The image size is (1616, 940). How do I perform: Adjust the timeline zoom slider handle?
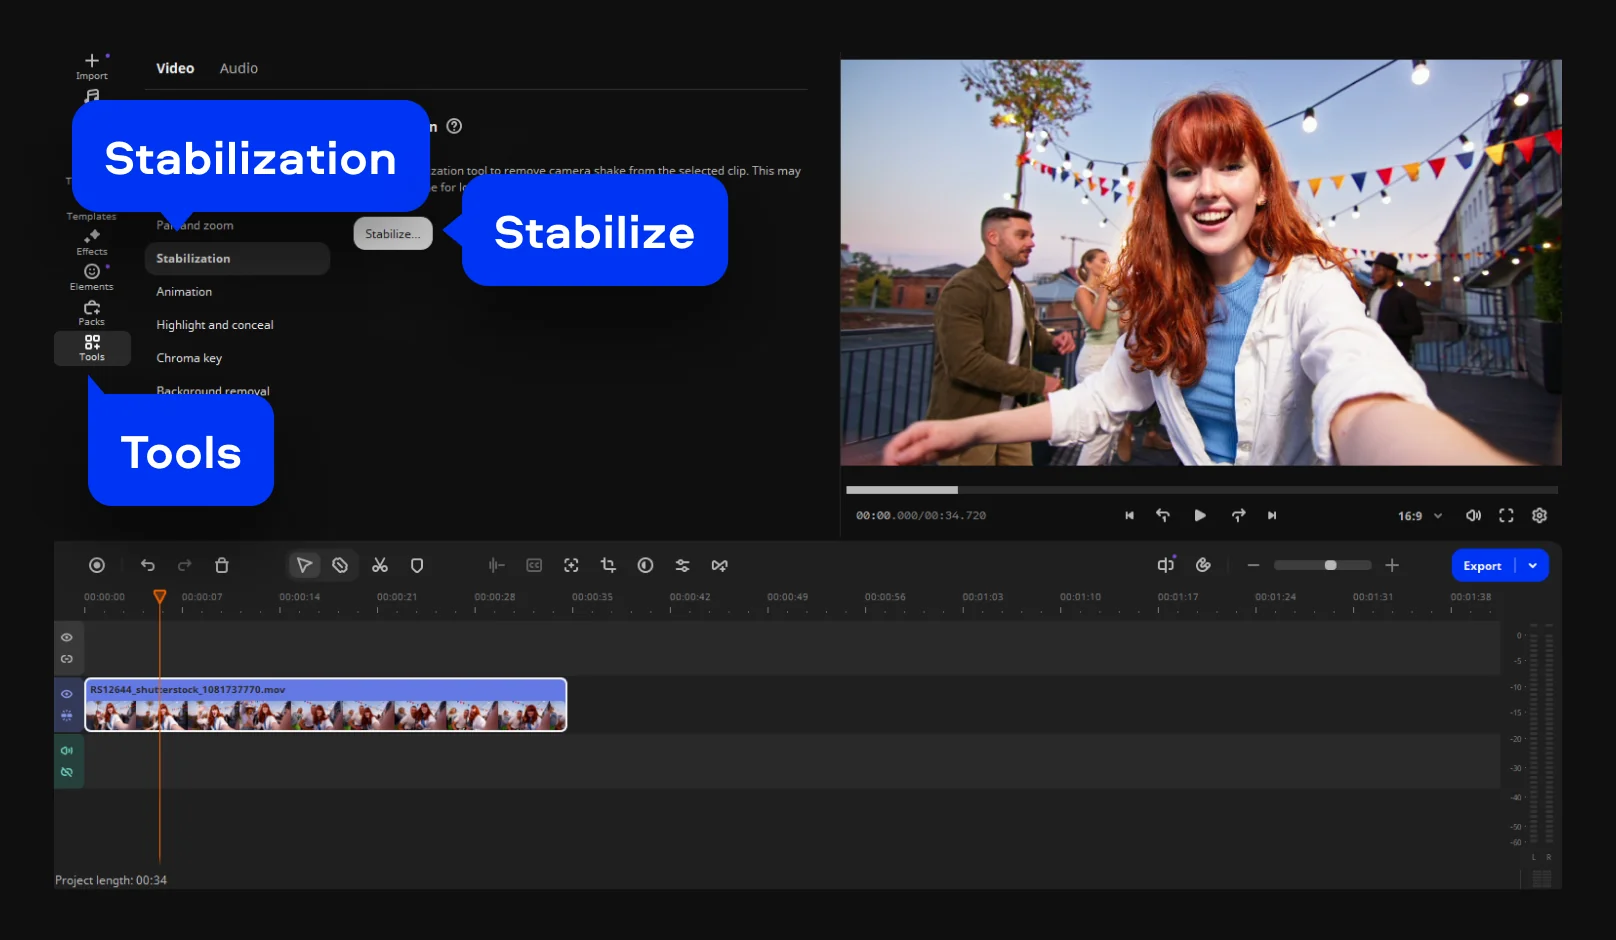[x=1330, y=565]
